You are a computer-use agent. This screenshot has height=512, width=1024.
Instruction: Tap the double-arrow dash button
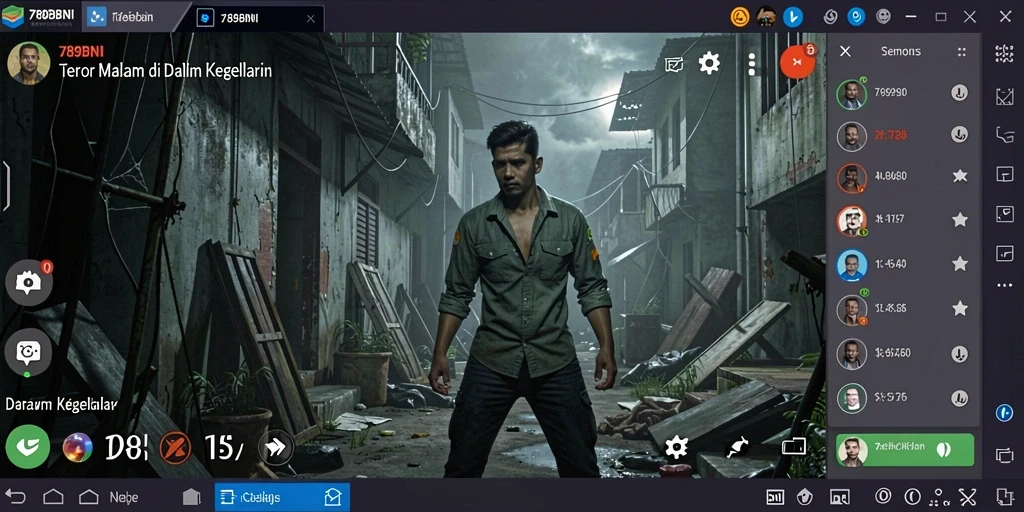click(276, 447)
